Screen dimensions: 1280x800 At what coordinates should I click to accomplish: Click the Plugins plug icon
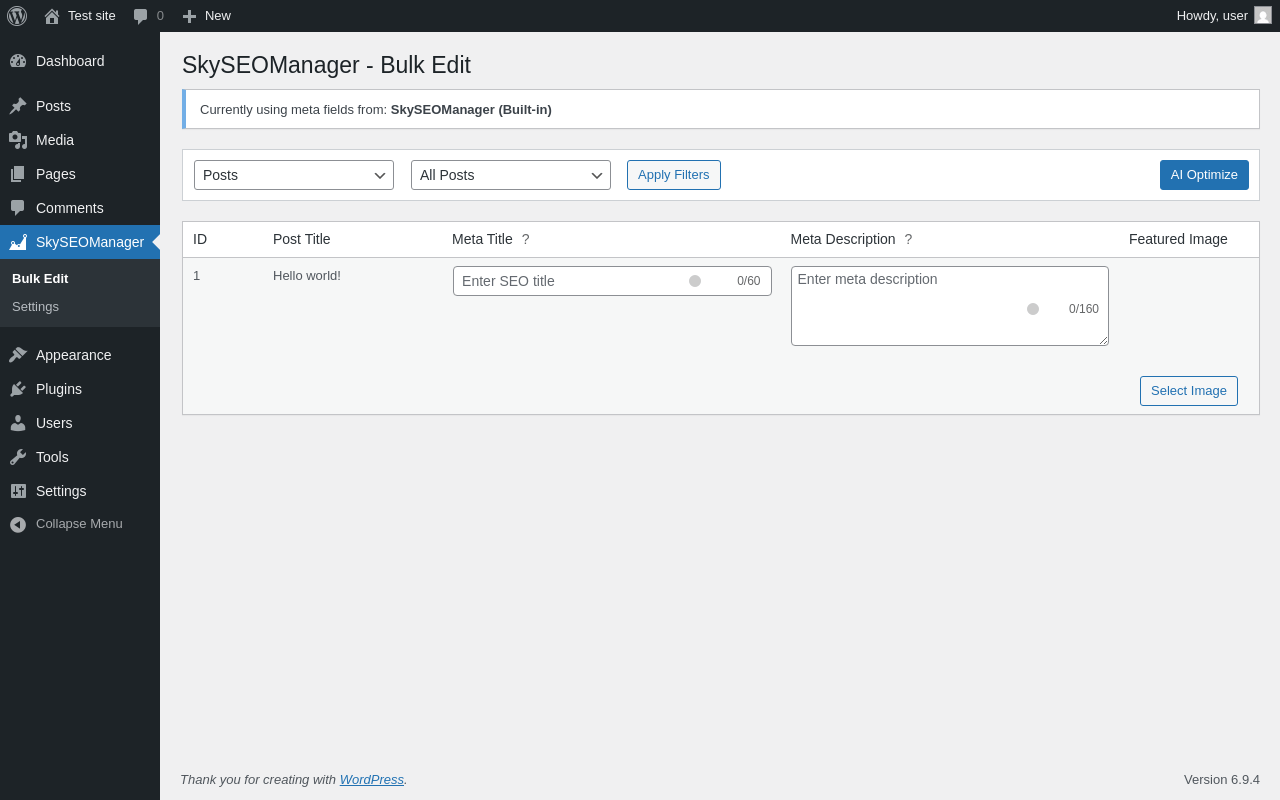[x=18, y=389]
